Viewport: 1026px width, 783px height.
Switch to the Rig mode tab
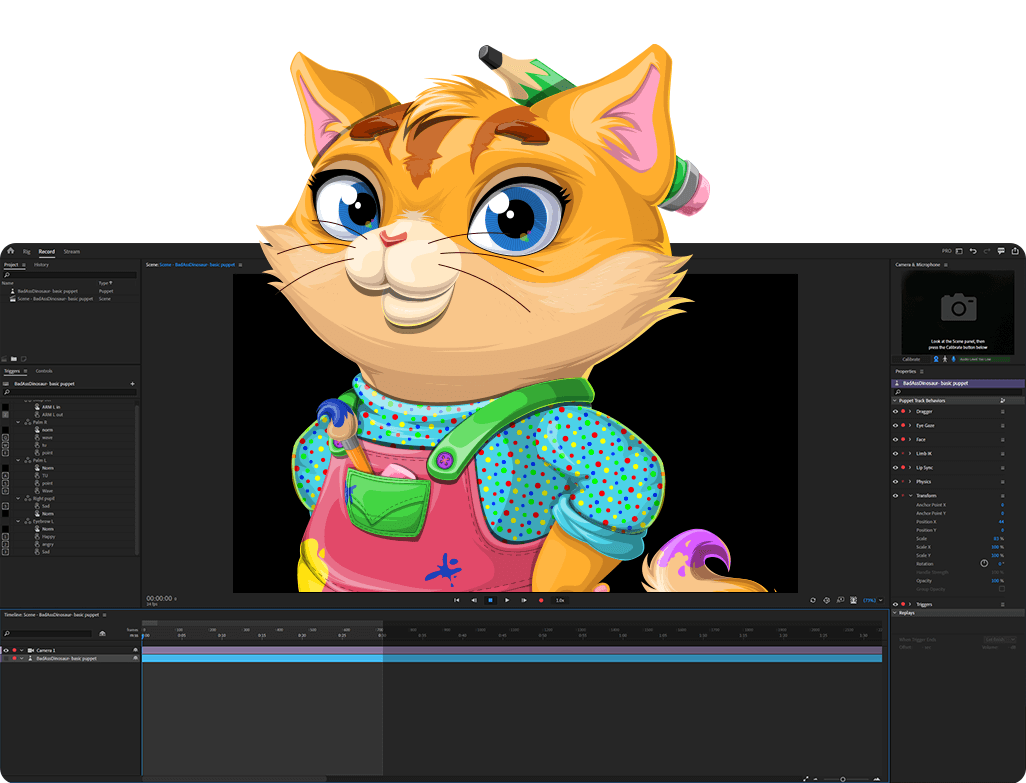[27, 251]
